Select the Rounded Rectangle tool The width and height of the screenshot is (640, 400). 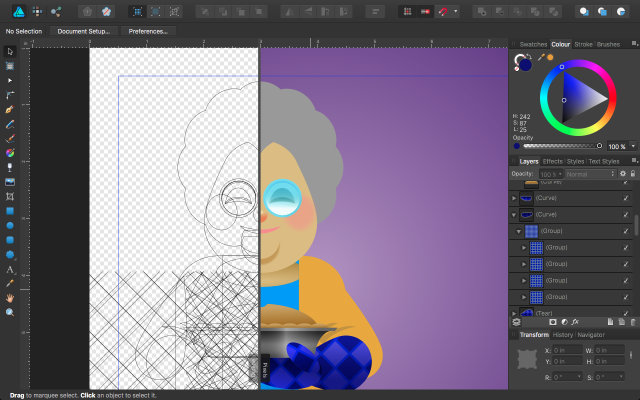click(10, 240)
